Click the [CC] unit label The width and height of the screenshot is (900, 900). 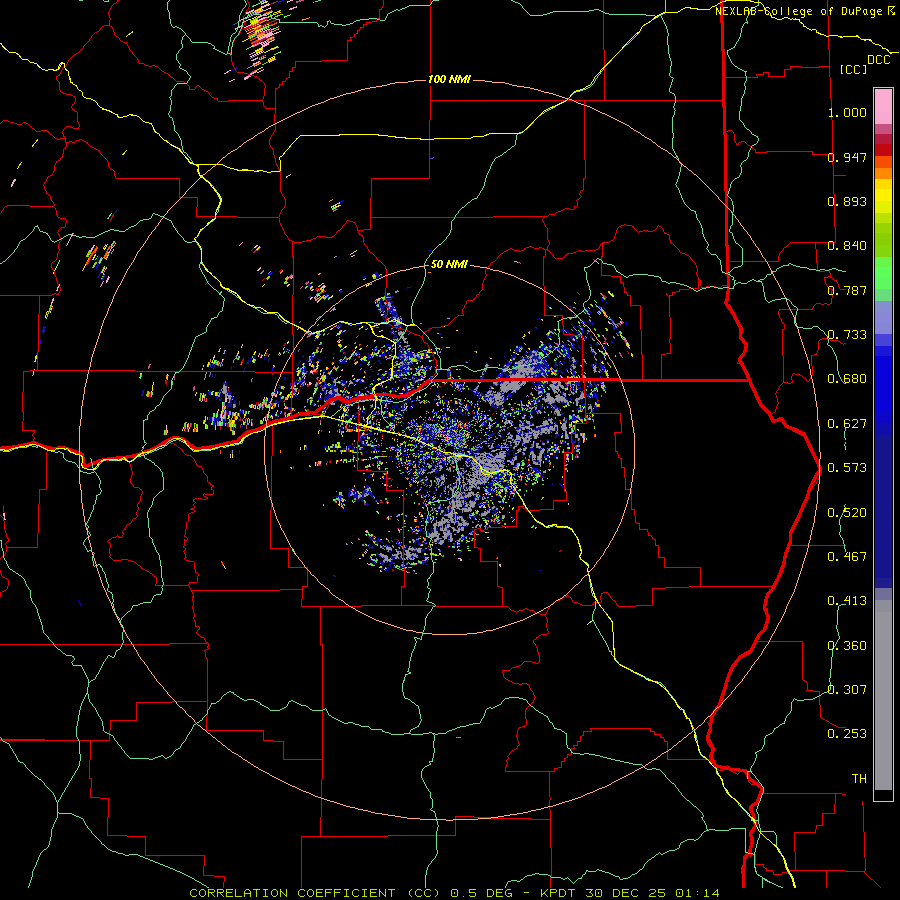pos(853,69)
